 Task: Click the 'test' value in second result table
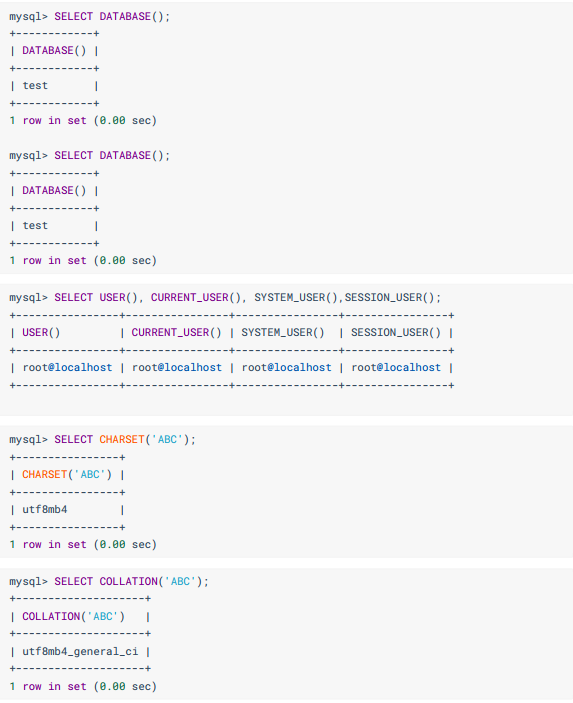click(x=35, y=226)
